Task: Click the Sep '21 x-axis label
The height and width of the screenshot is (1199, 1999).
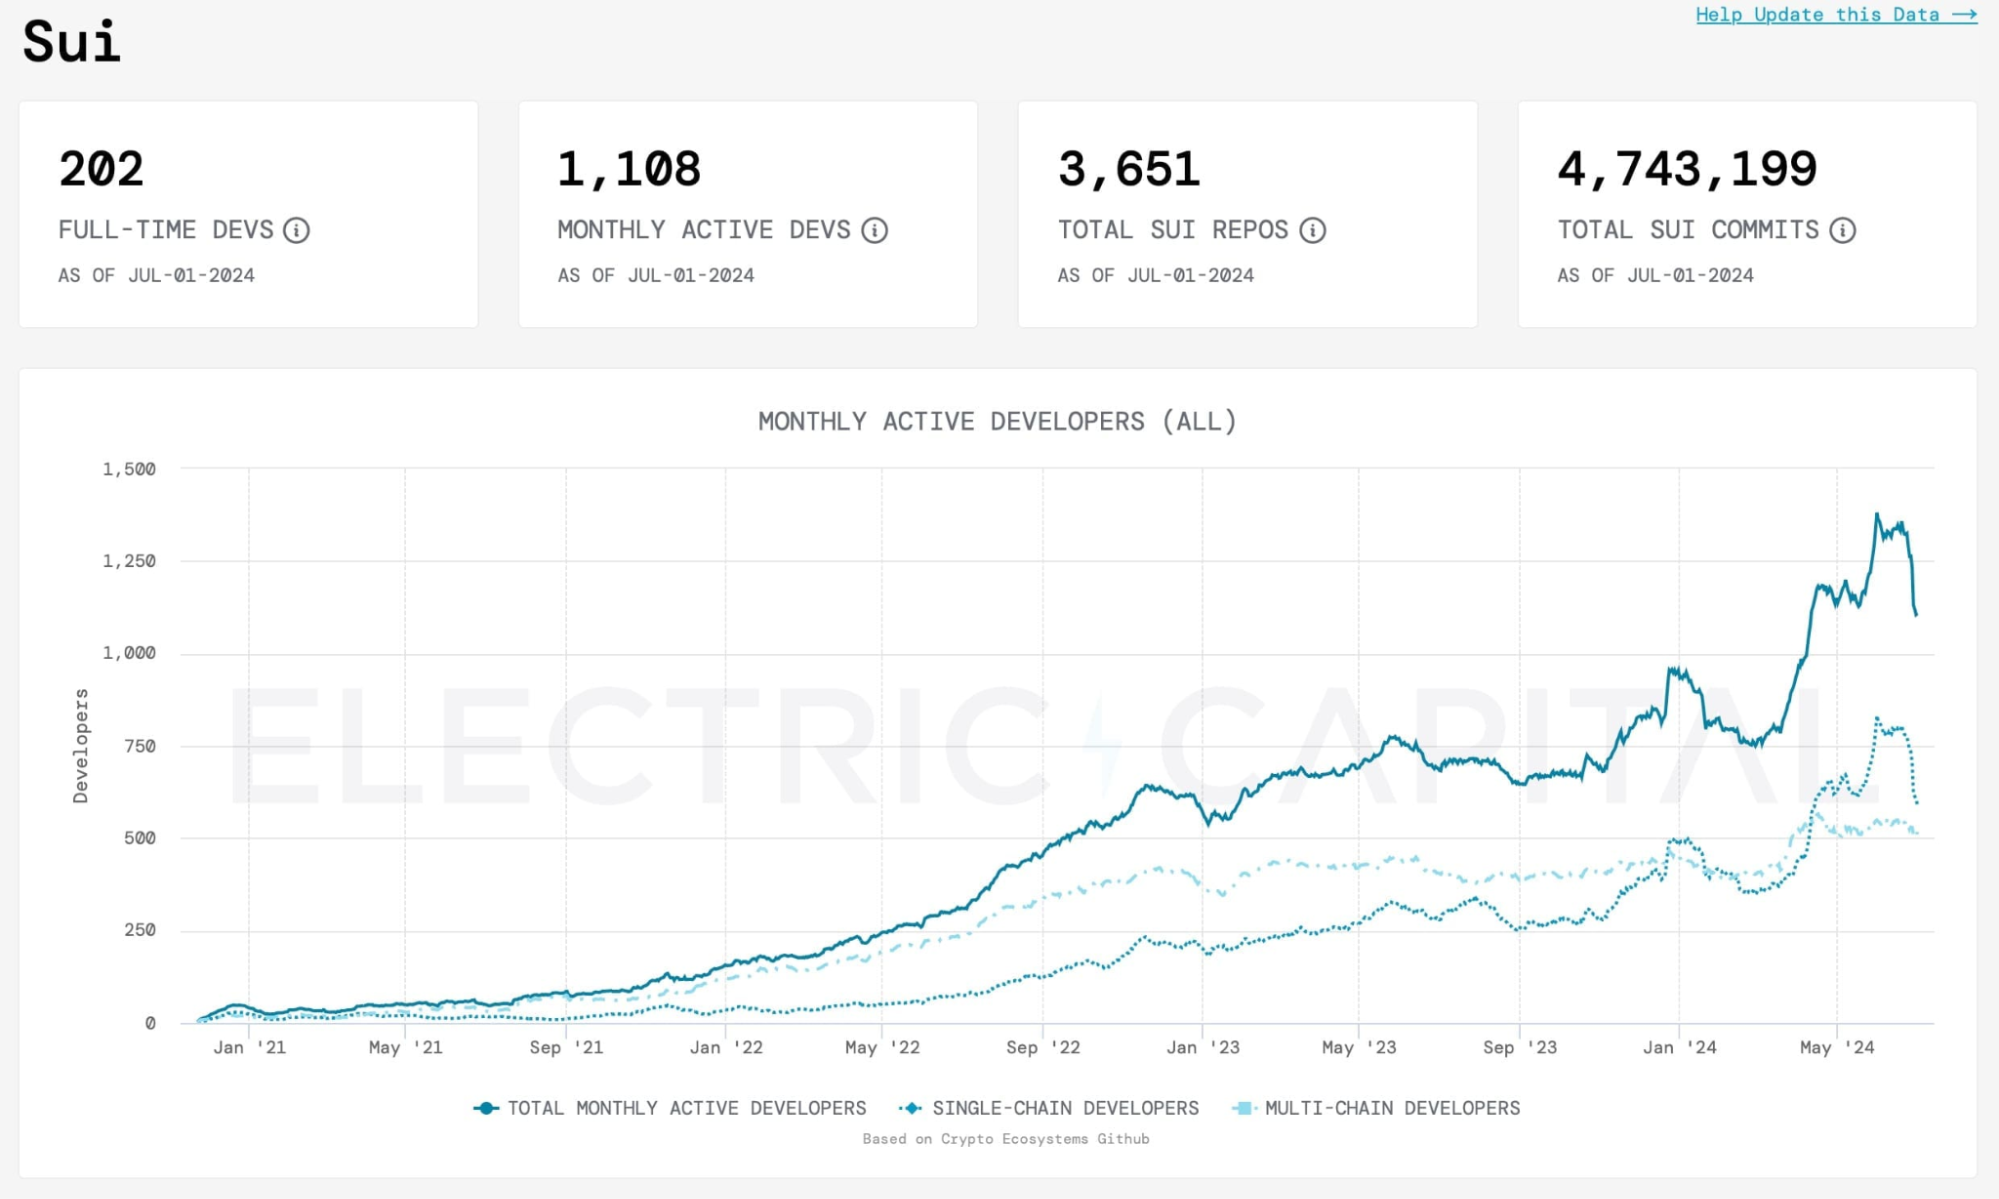Action: [x=566, y=1047]
